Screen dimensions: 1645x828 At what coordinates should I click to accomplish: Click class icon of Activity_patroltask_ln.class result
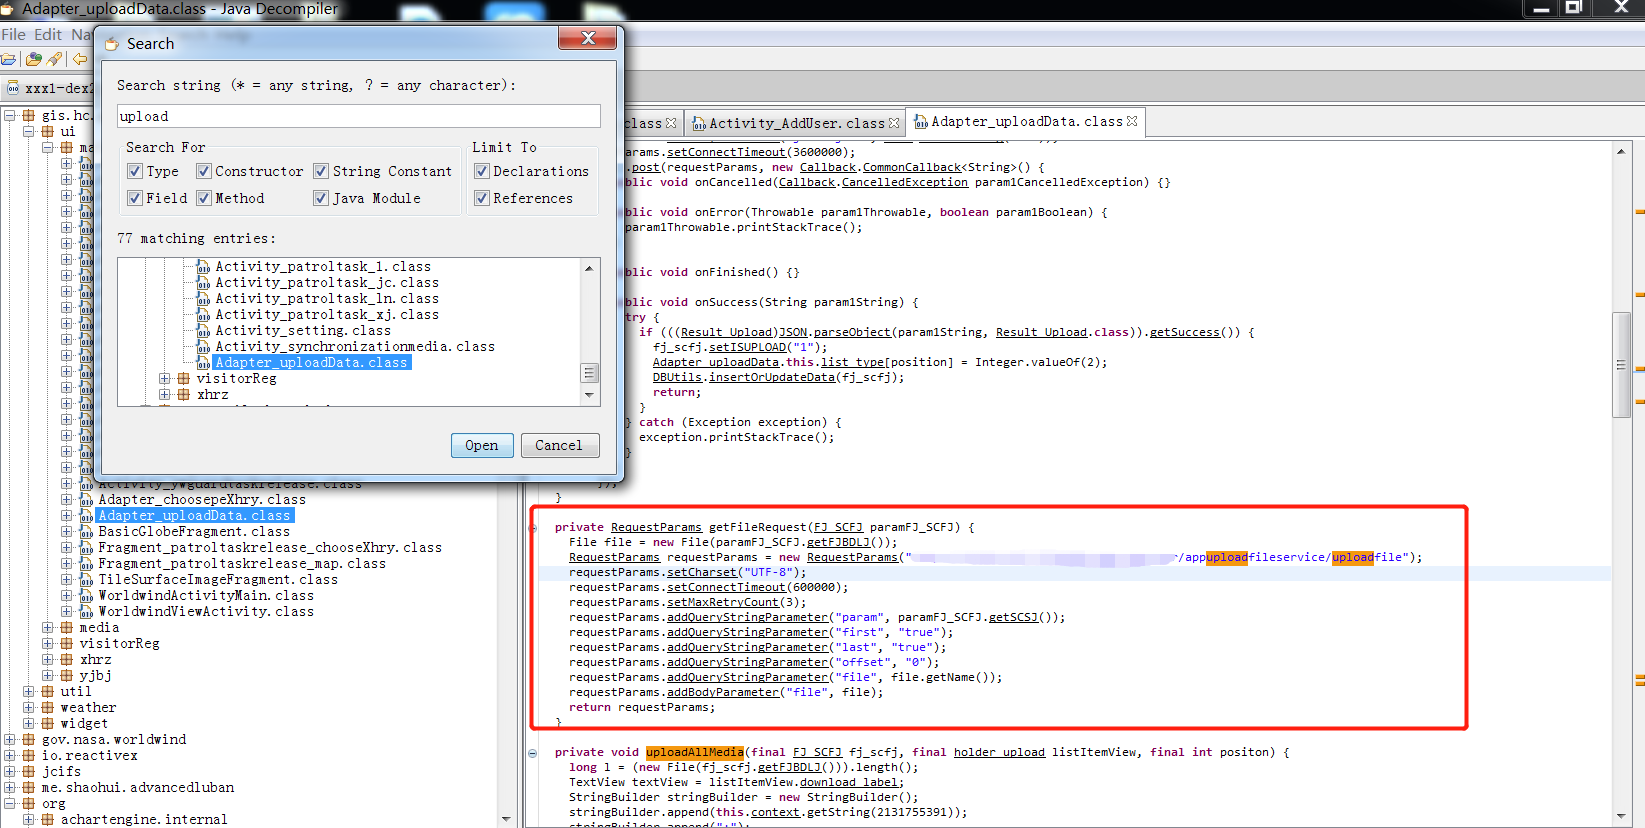203,299
